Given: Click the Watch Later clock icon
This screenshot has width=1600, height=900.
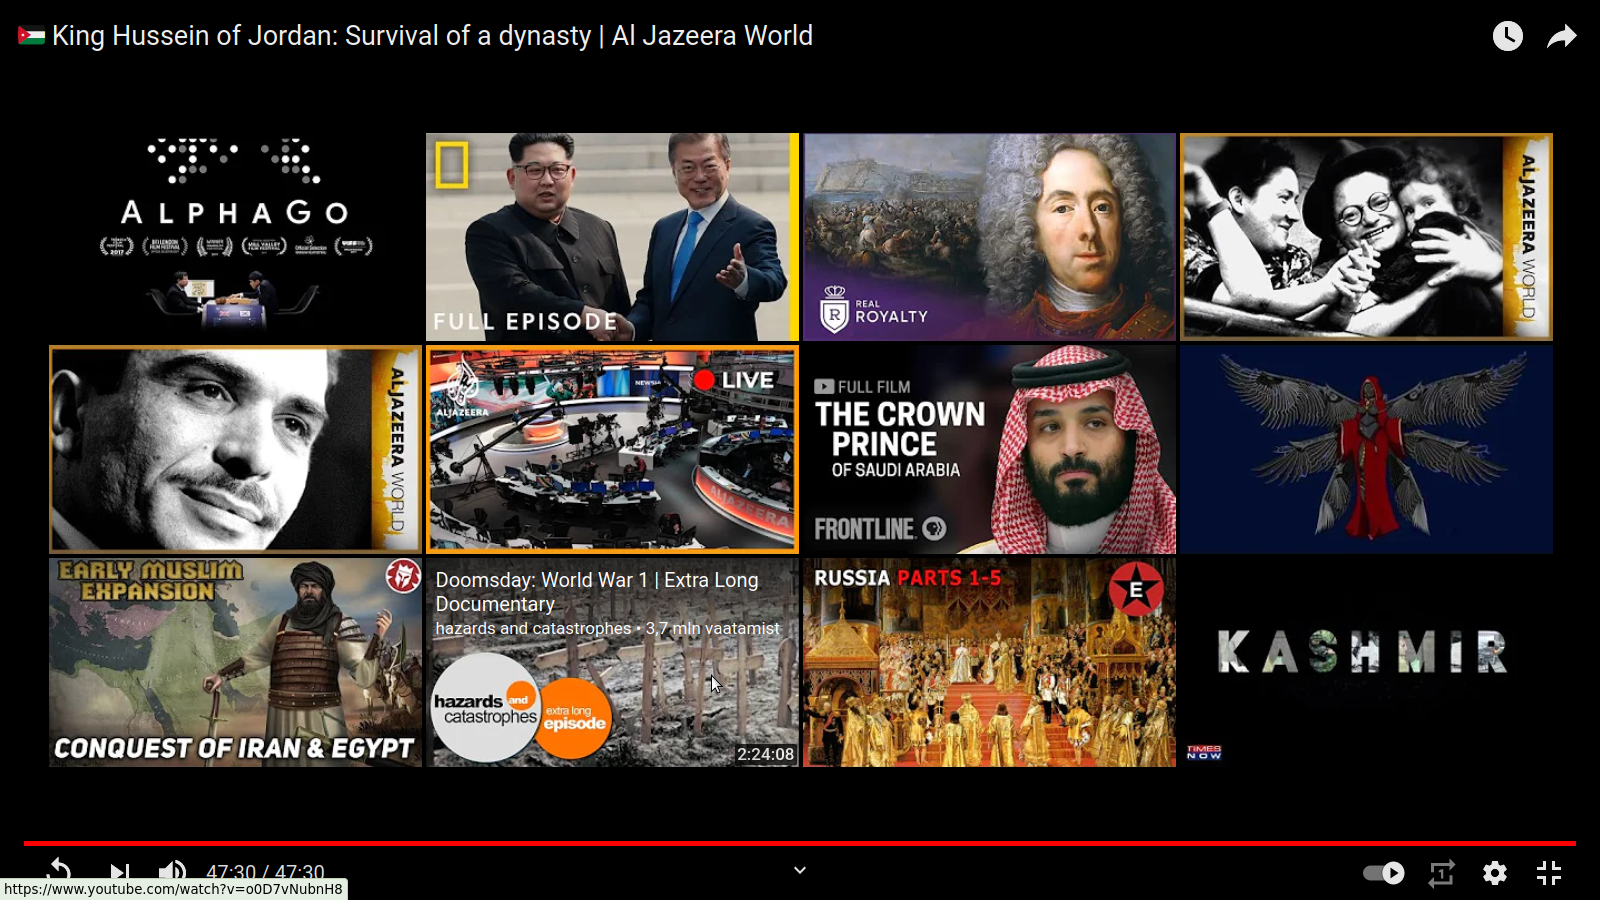Looking at the screenshot, I should pos(1508,36).
